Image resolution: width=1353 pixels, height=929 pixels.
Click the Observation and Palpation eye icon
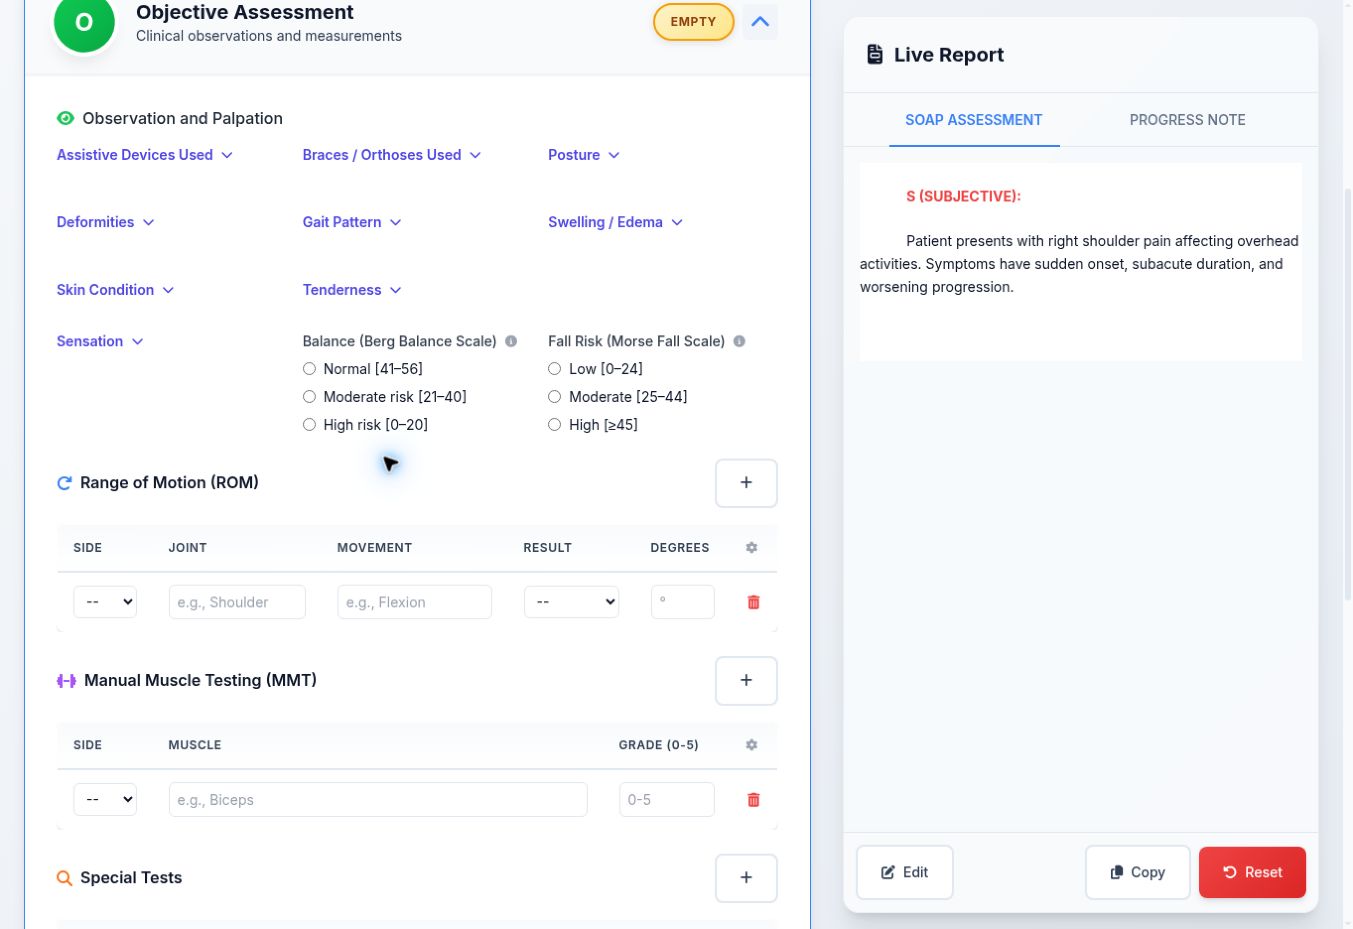click(66, 118)
